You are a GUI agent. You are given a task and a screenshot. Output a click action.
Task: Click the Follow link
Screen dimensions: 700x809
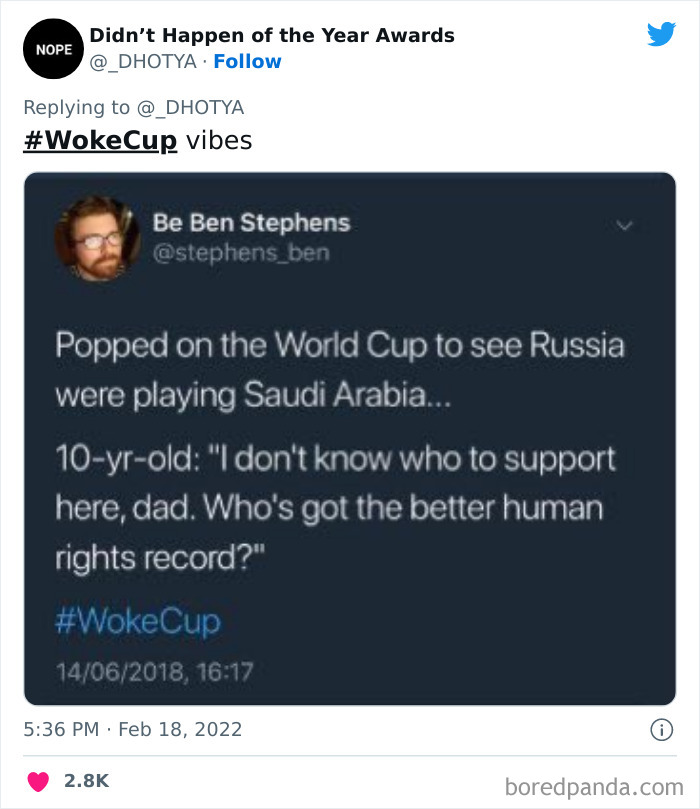[248, 62]
